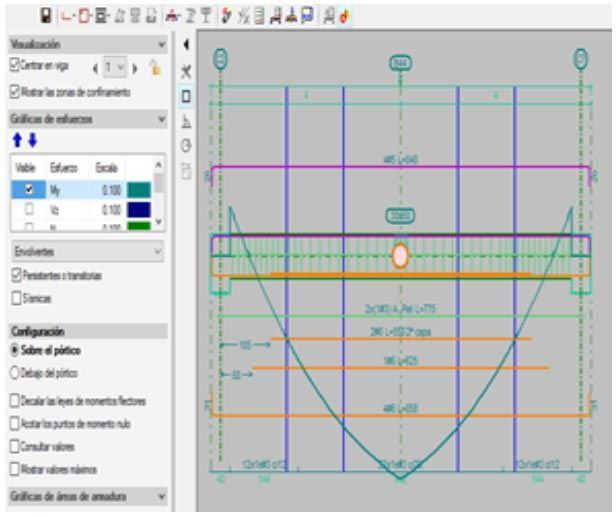The width and height of the screenshot is (616, 517).
Task: Click the teal color swatch for My
Action: [x=137, y=187]
